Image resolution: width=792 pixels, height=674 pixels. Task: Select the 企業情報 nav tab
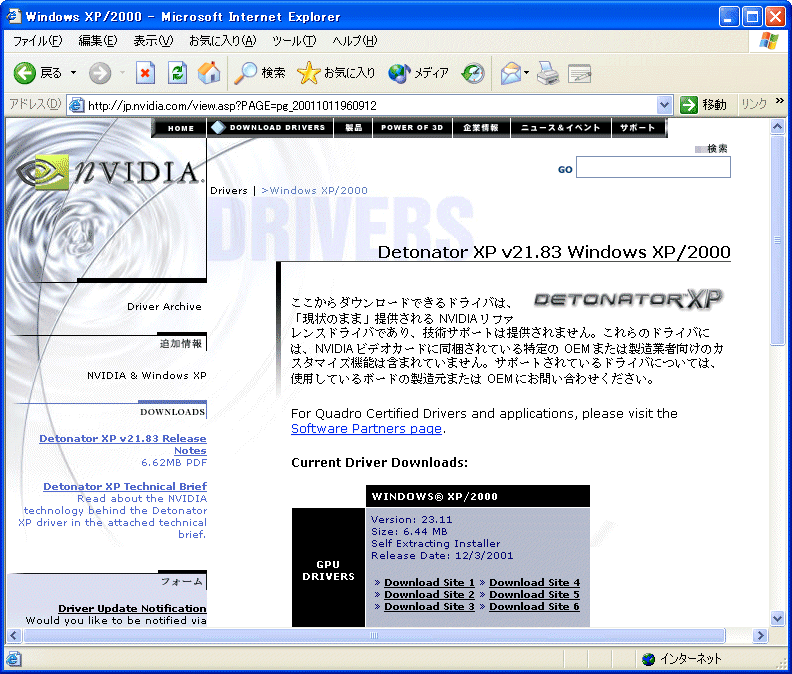(481, 128)
